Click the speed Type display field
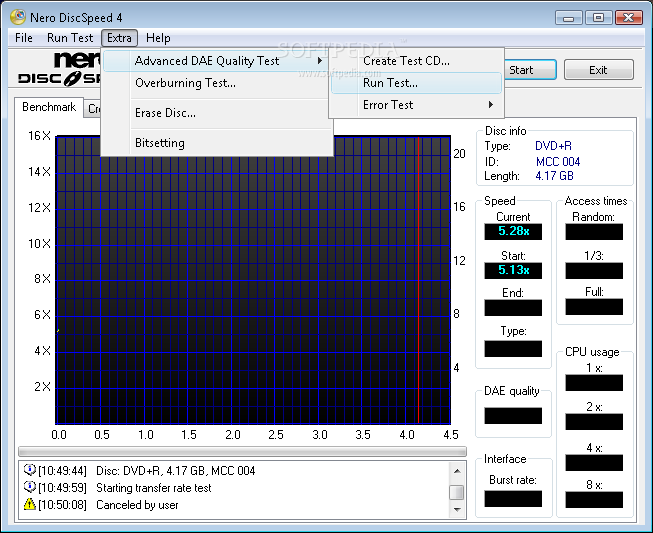The height and width of the screenshot is (533, 653). click(513, 349)
